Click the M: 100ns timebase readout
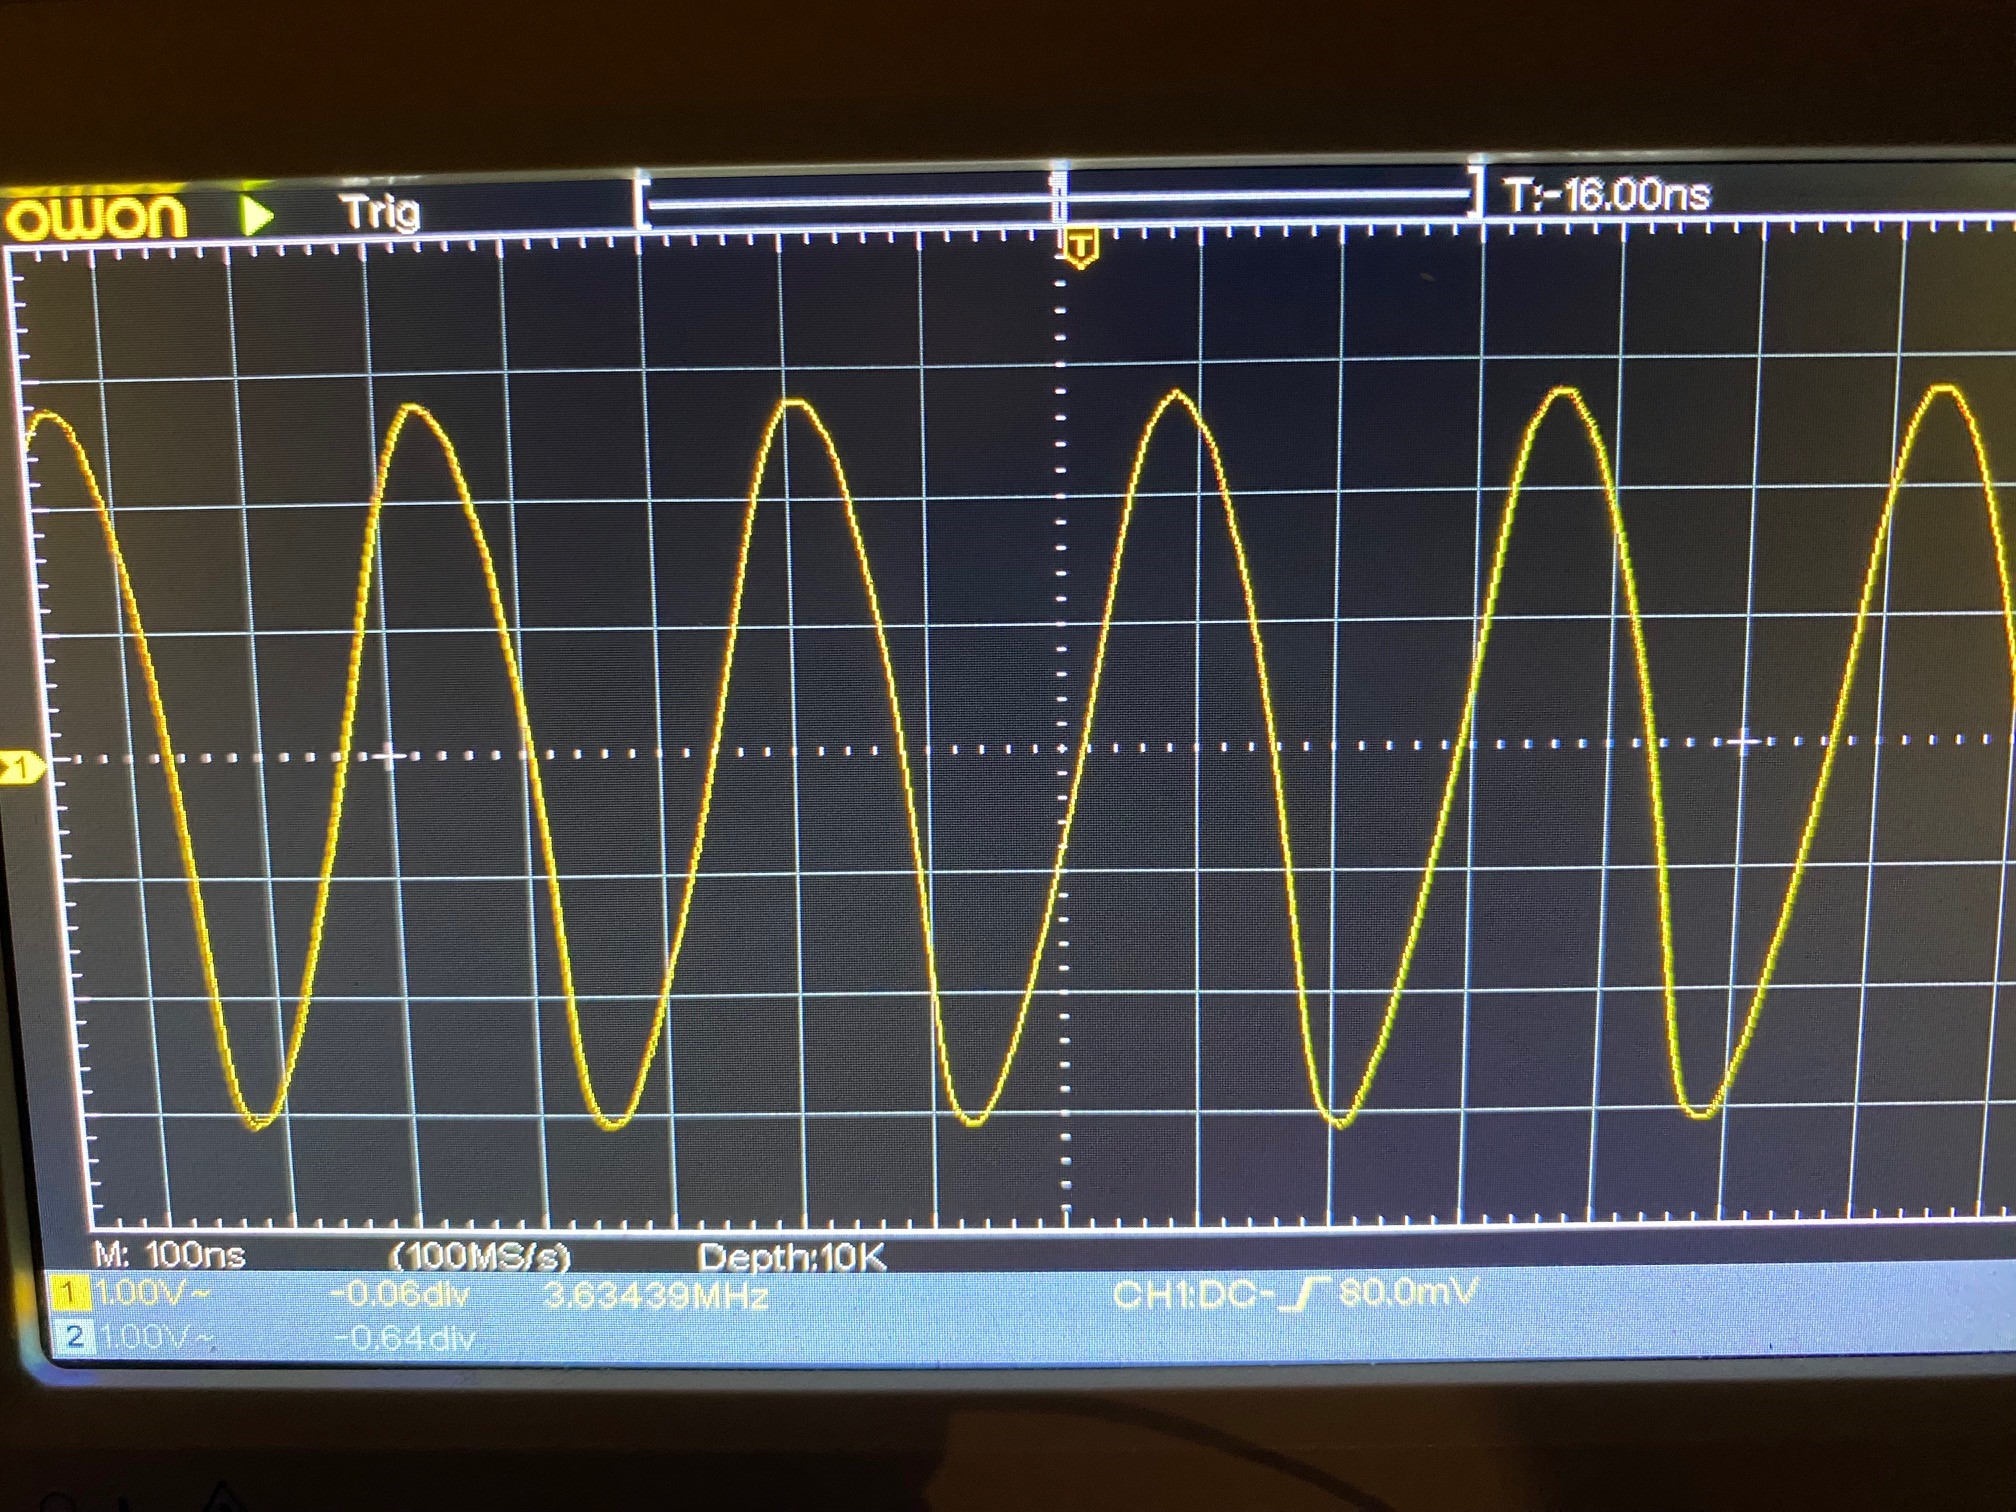This screenshot has width=2016, height=1512. [x=170, y=1254]
